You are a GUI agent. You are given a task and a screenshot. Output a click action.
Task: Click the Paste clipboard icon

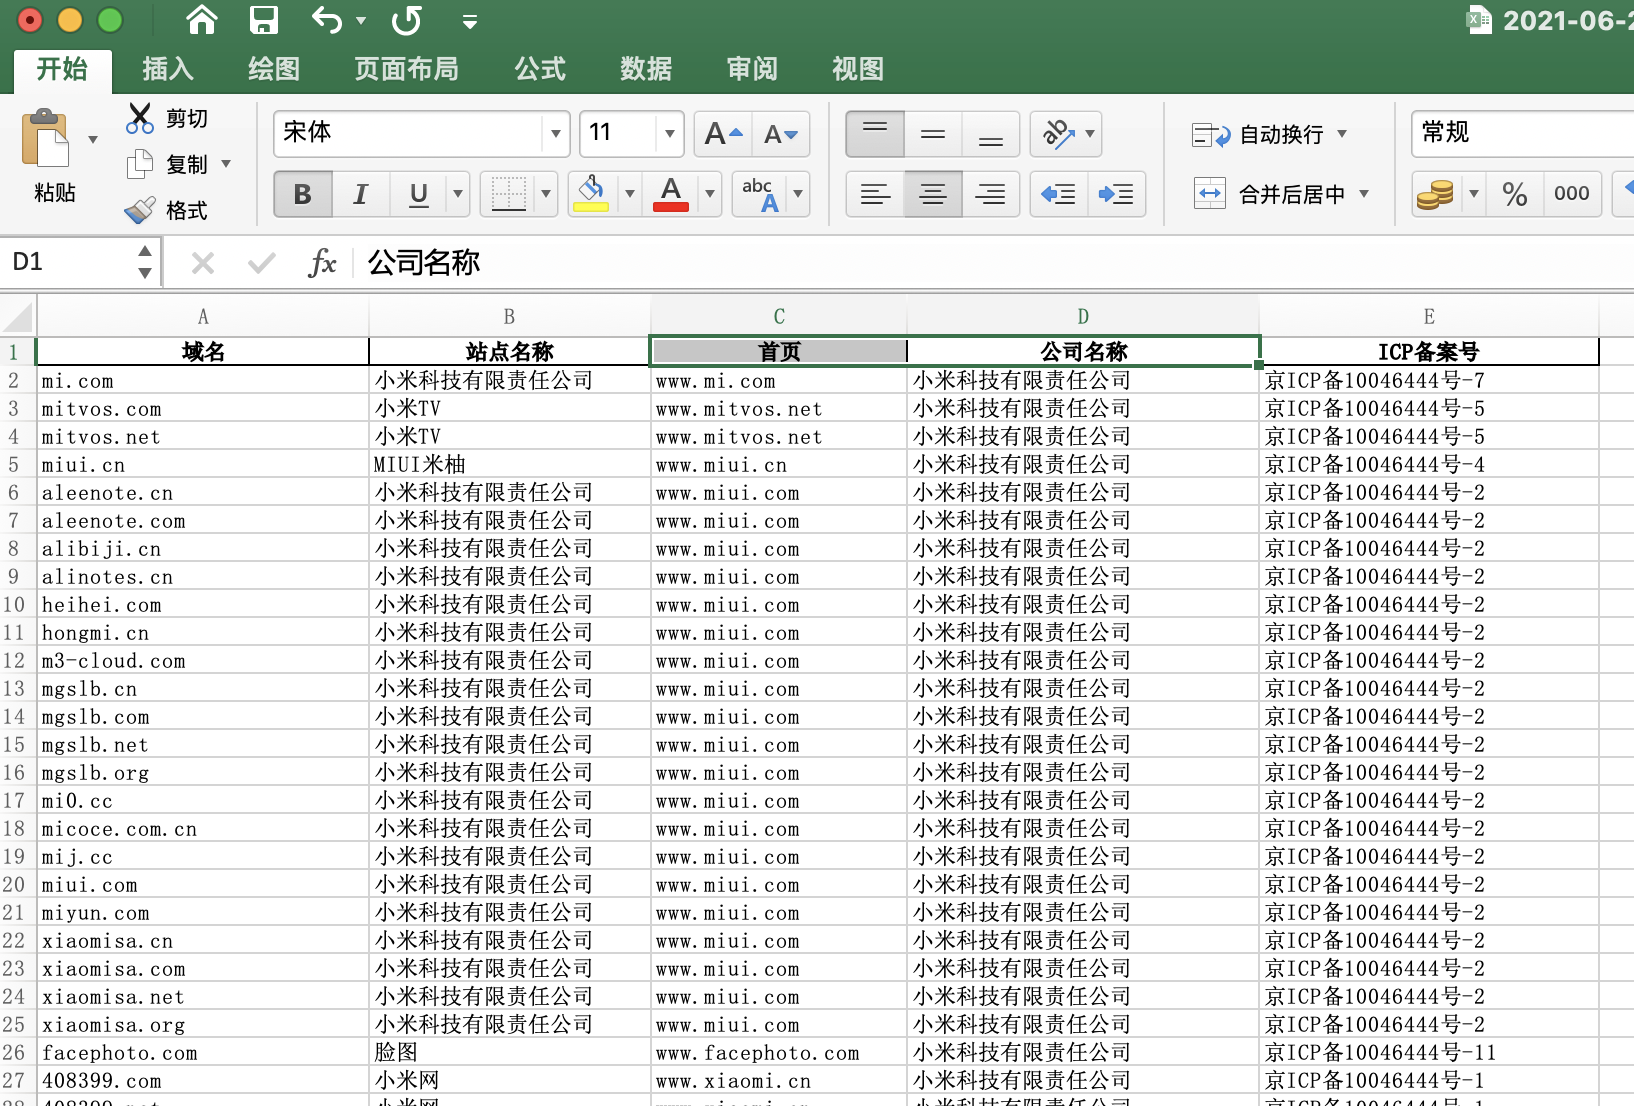point(45,140)
